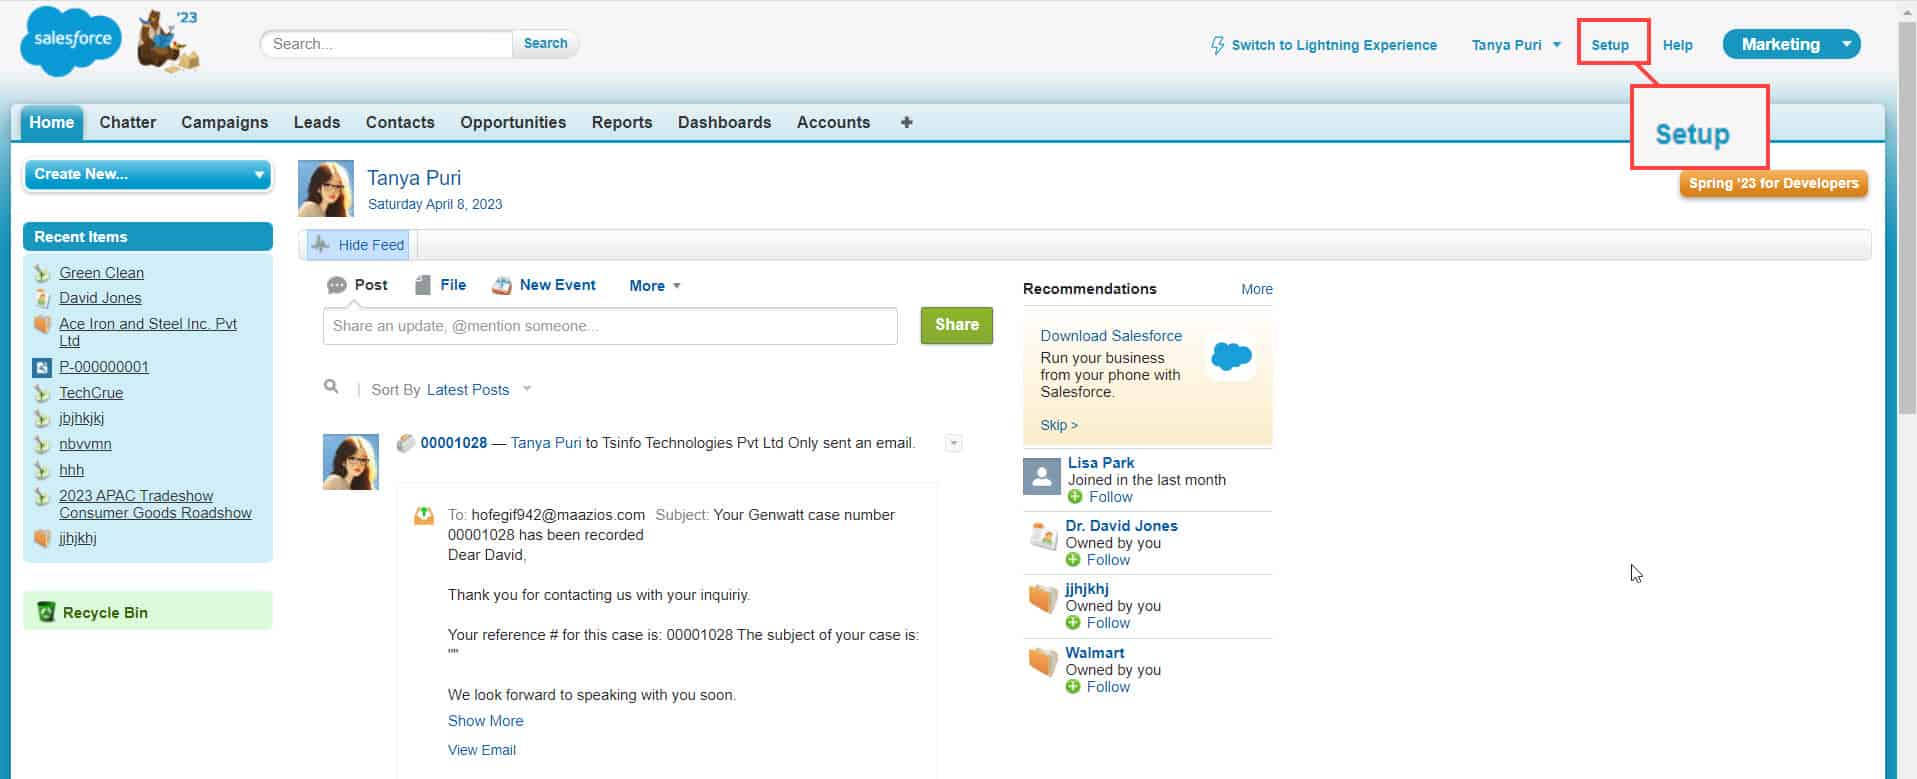1917x779 pixels.
Task: Open the nbvvmn recent item
Action: click(x=85, y=444)
